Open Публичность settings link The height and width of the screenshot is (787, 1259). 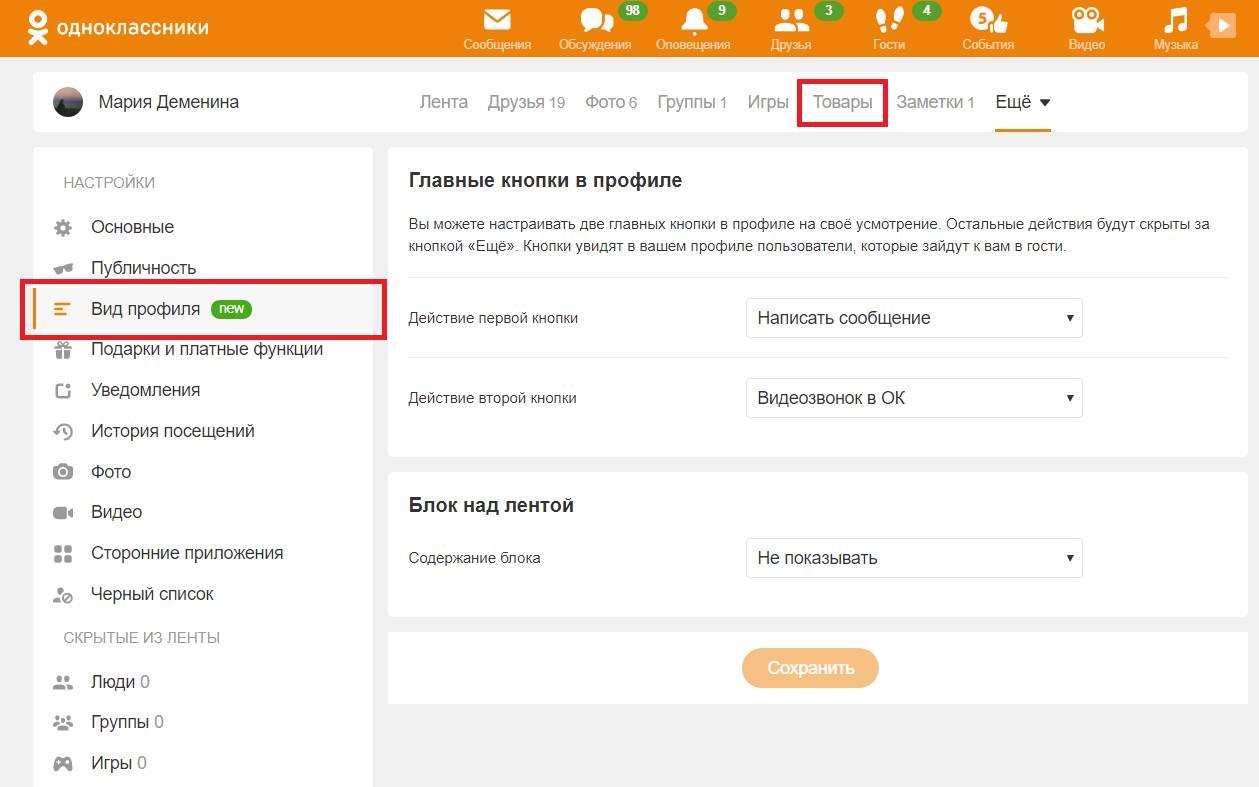(x=143, y=268)
